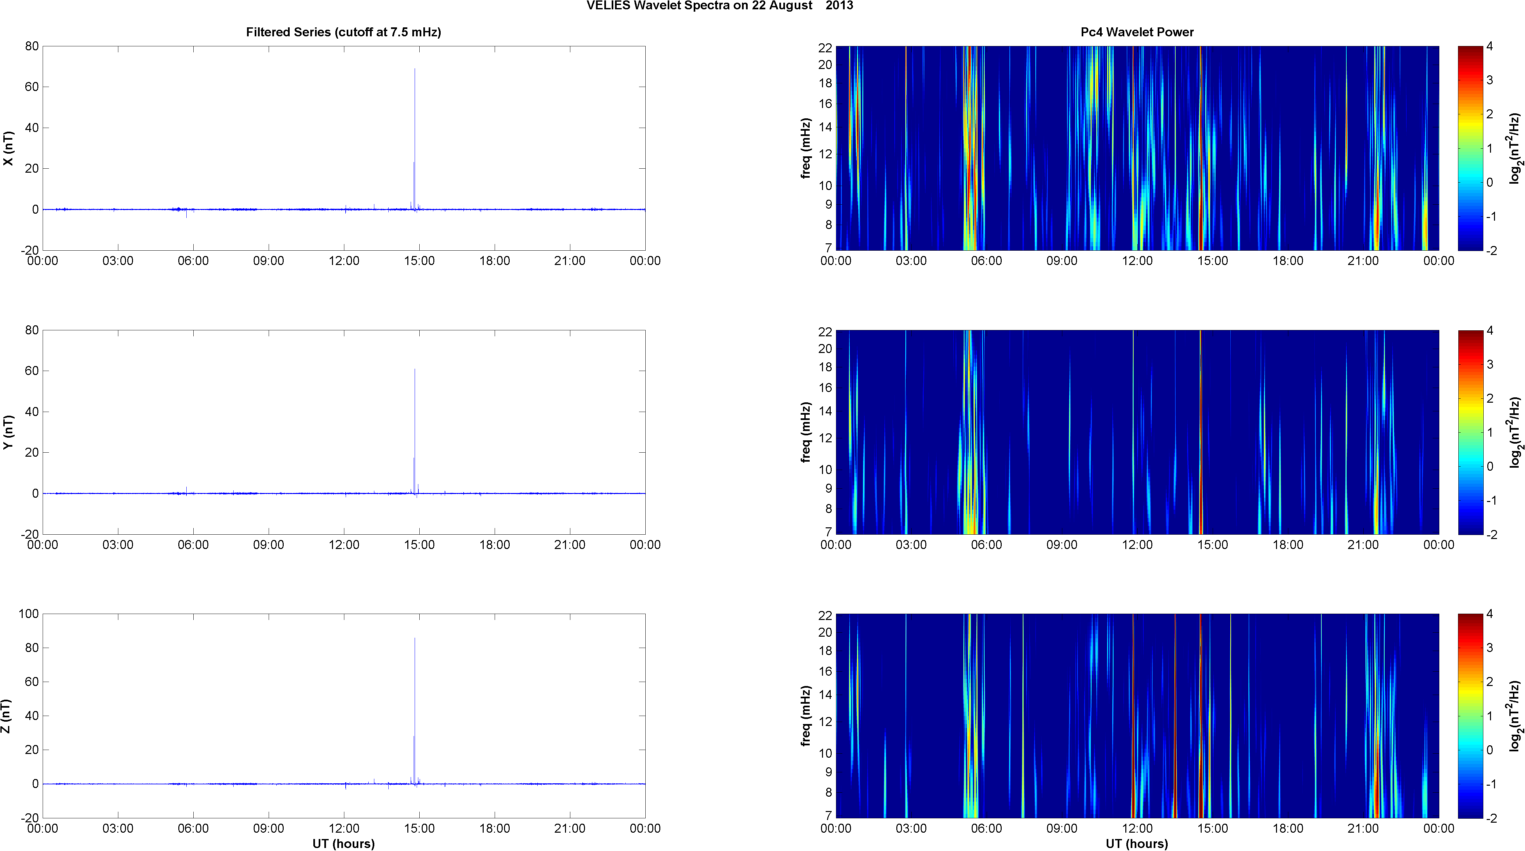The image size is (1525, 851).
Task: Select the Y (nT) axis label
Action: tap(9, 432)
